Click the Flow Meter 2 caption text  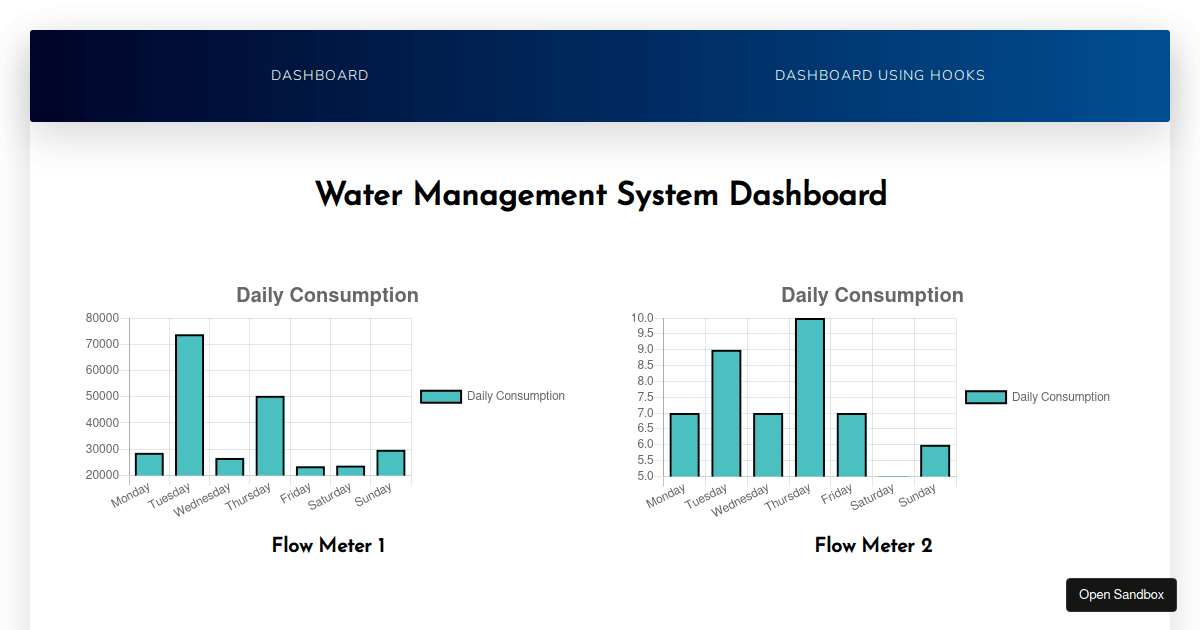click(x=872, y=545)
